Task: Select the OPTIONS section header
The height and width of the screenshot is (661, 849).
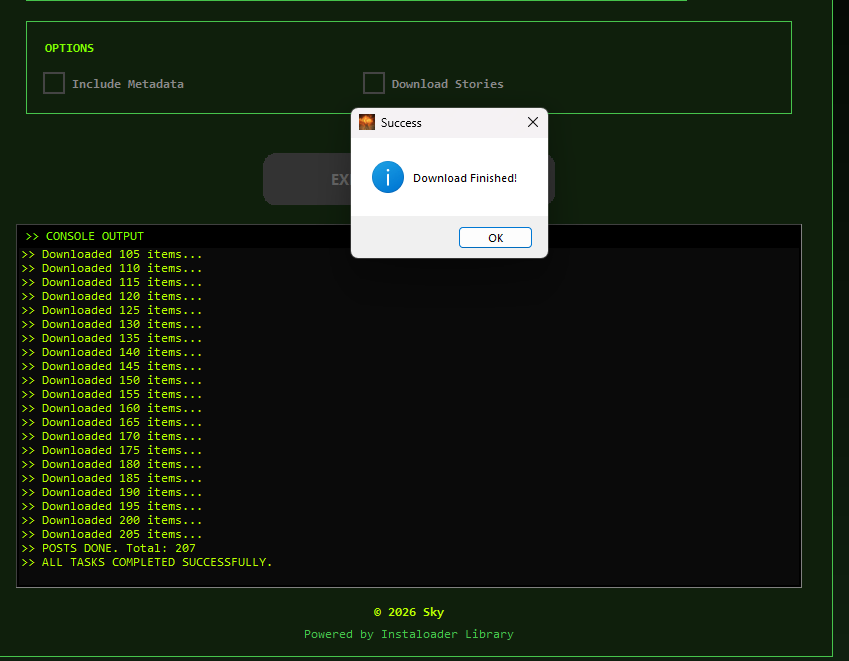Action: 69,47
